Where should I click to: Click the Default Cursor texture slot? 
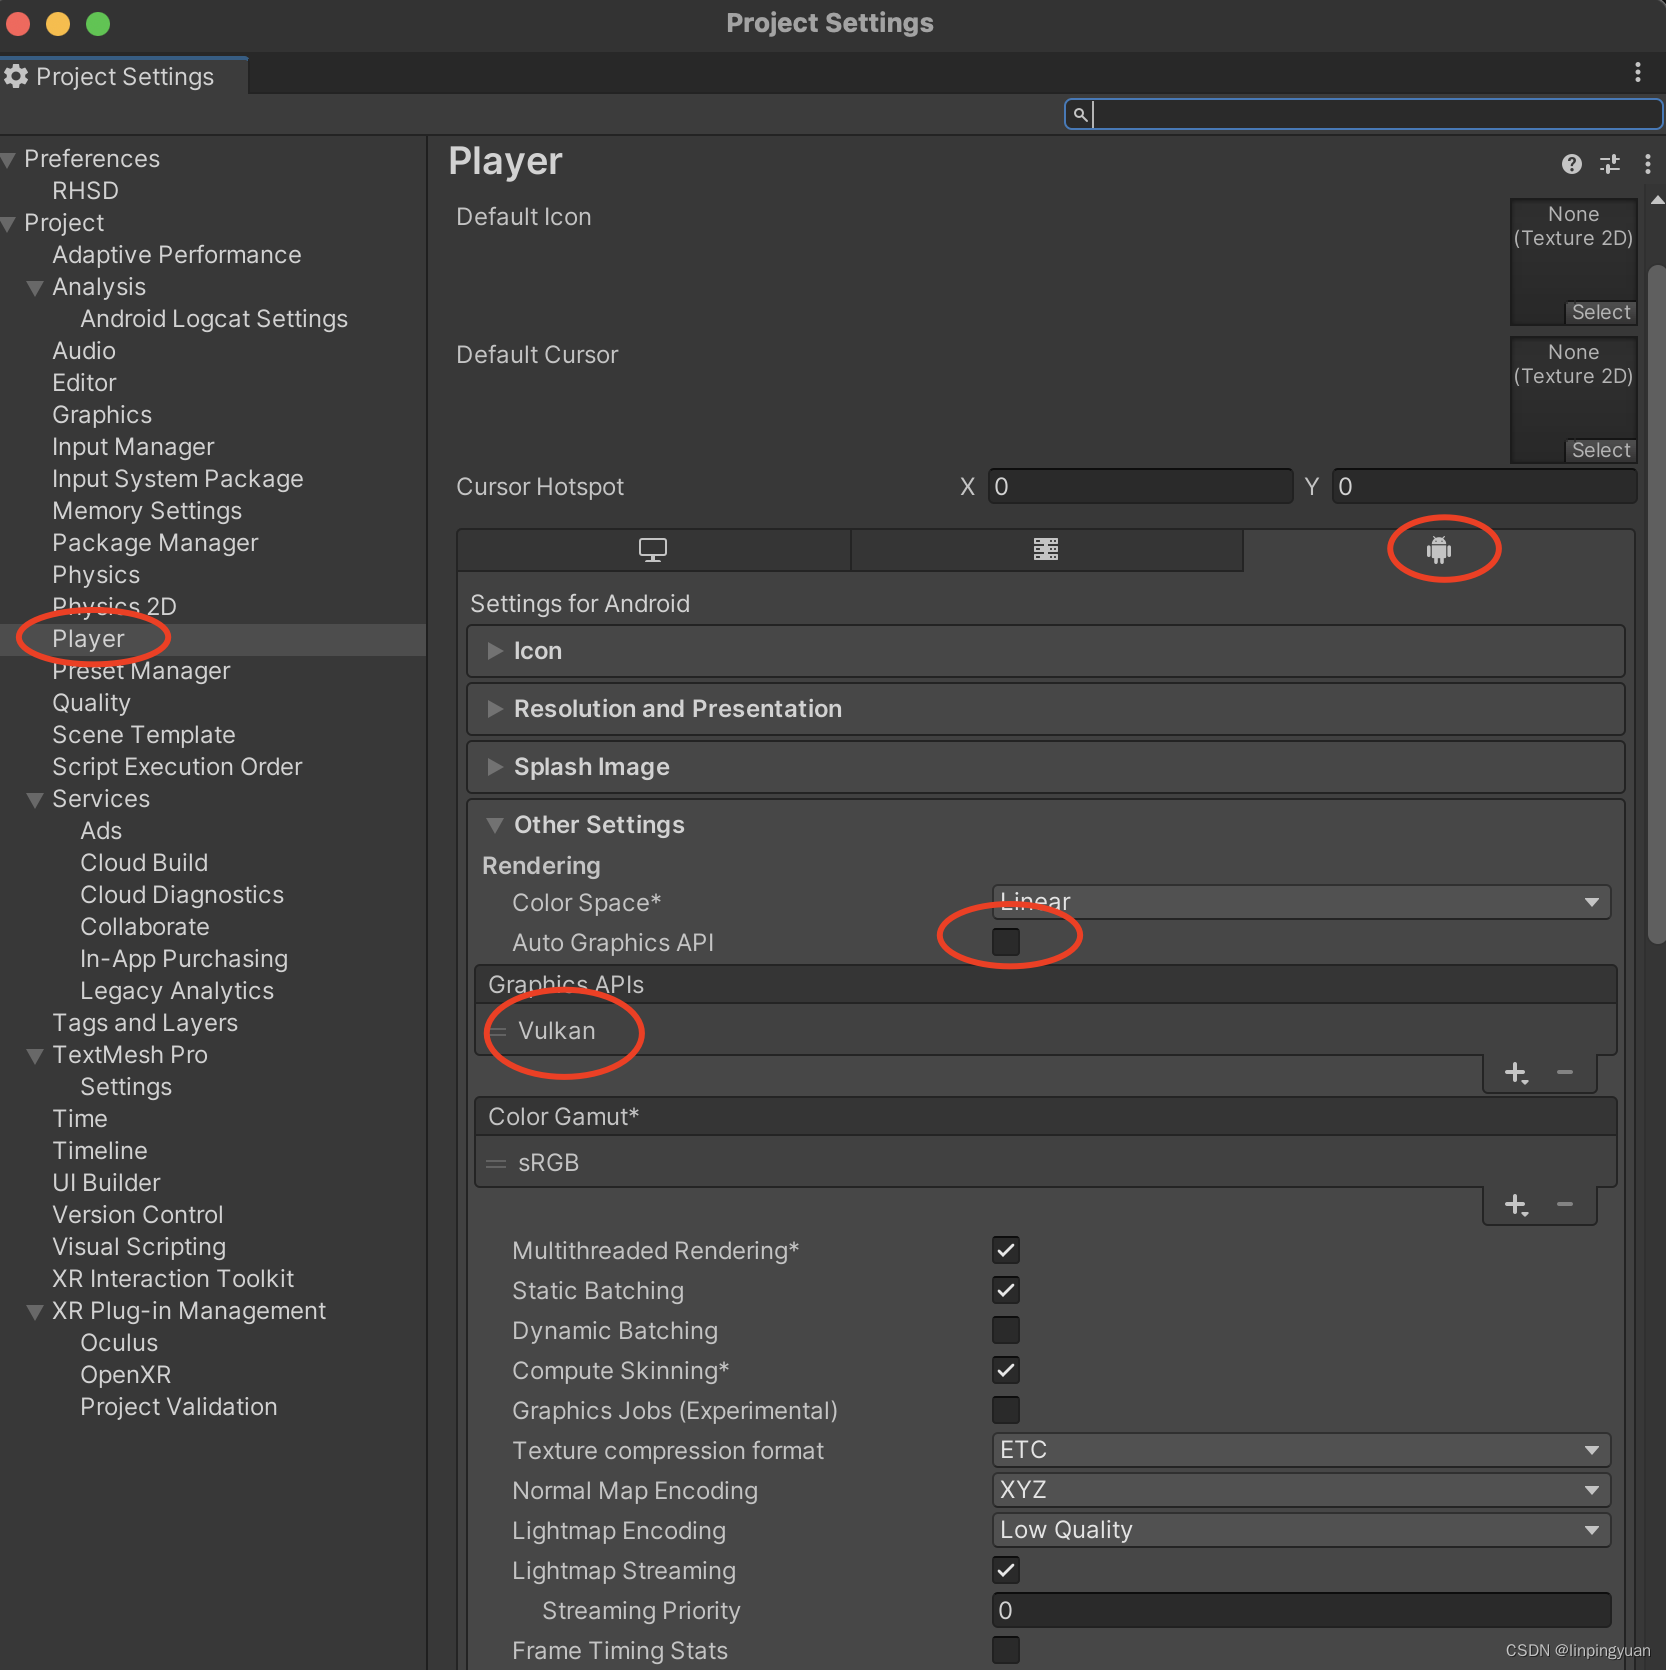pyautogui.click(x=1573, y=400)
